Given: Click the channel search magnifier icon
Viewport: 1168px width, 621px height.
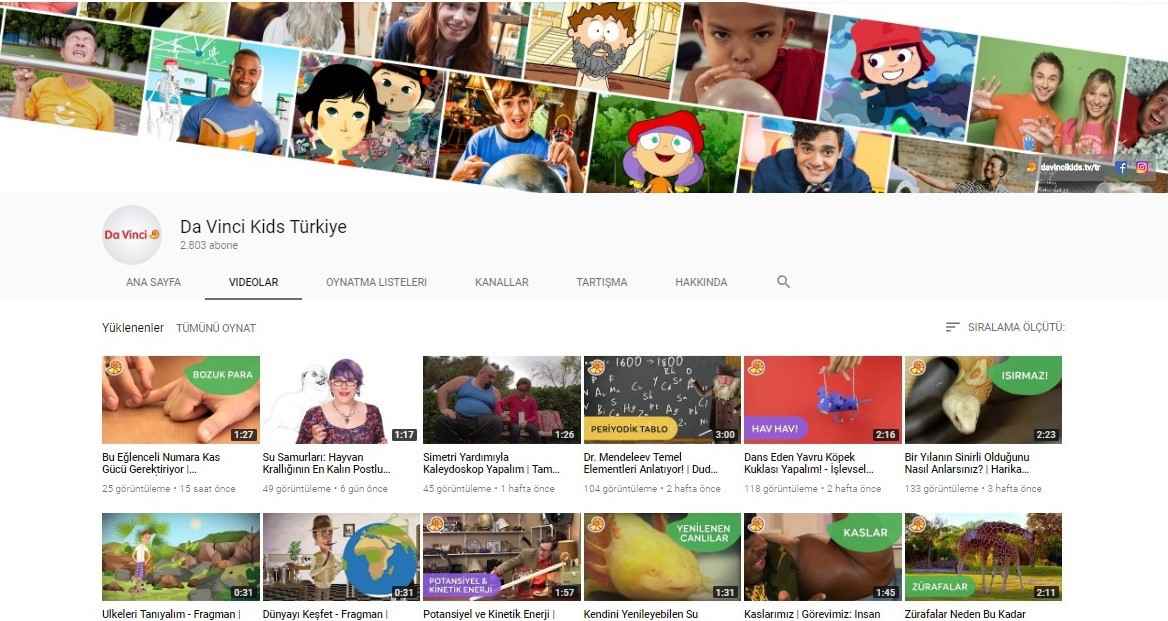Looking at the screenshot, I should tap(783, 282).
